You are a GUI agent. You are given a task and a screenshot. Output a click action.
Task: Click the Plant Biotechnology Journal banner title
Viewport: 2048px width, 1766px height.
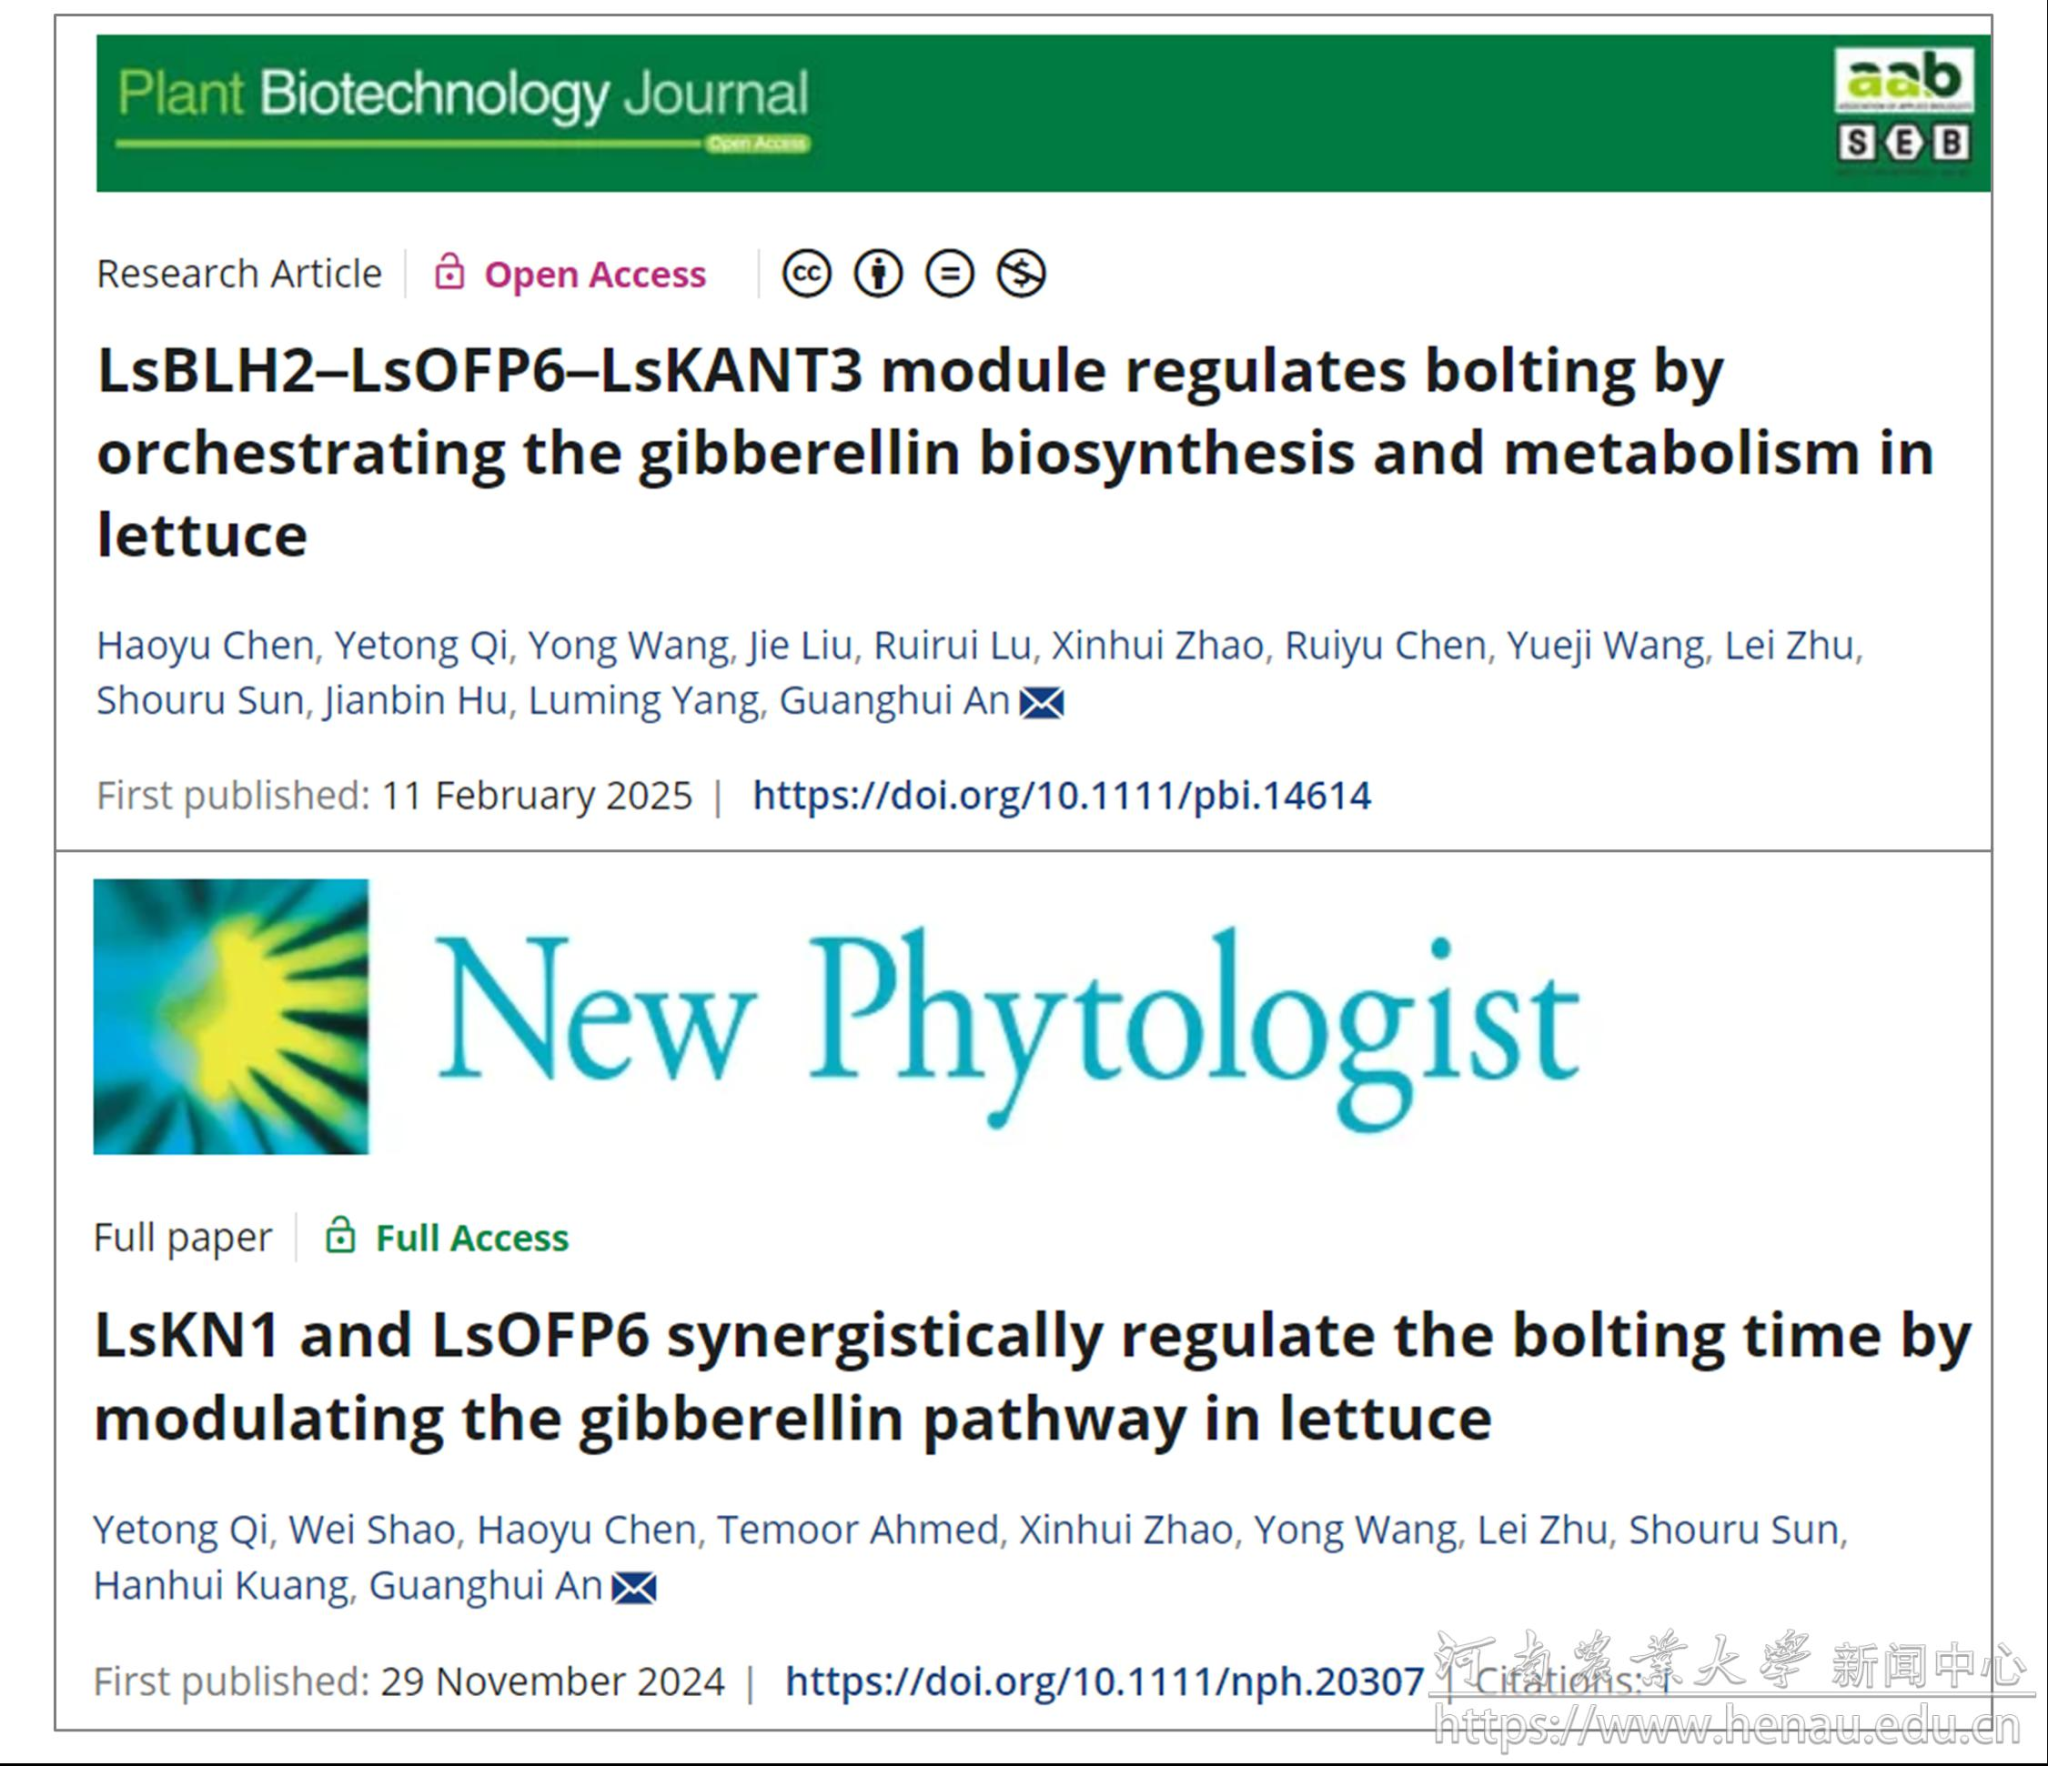(463, 95)
